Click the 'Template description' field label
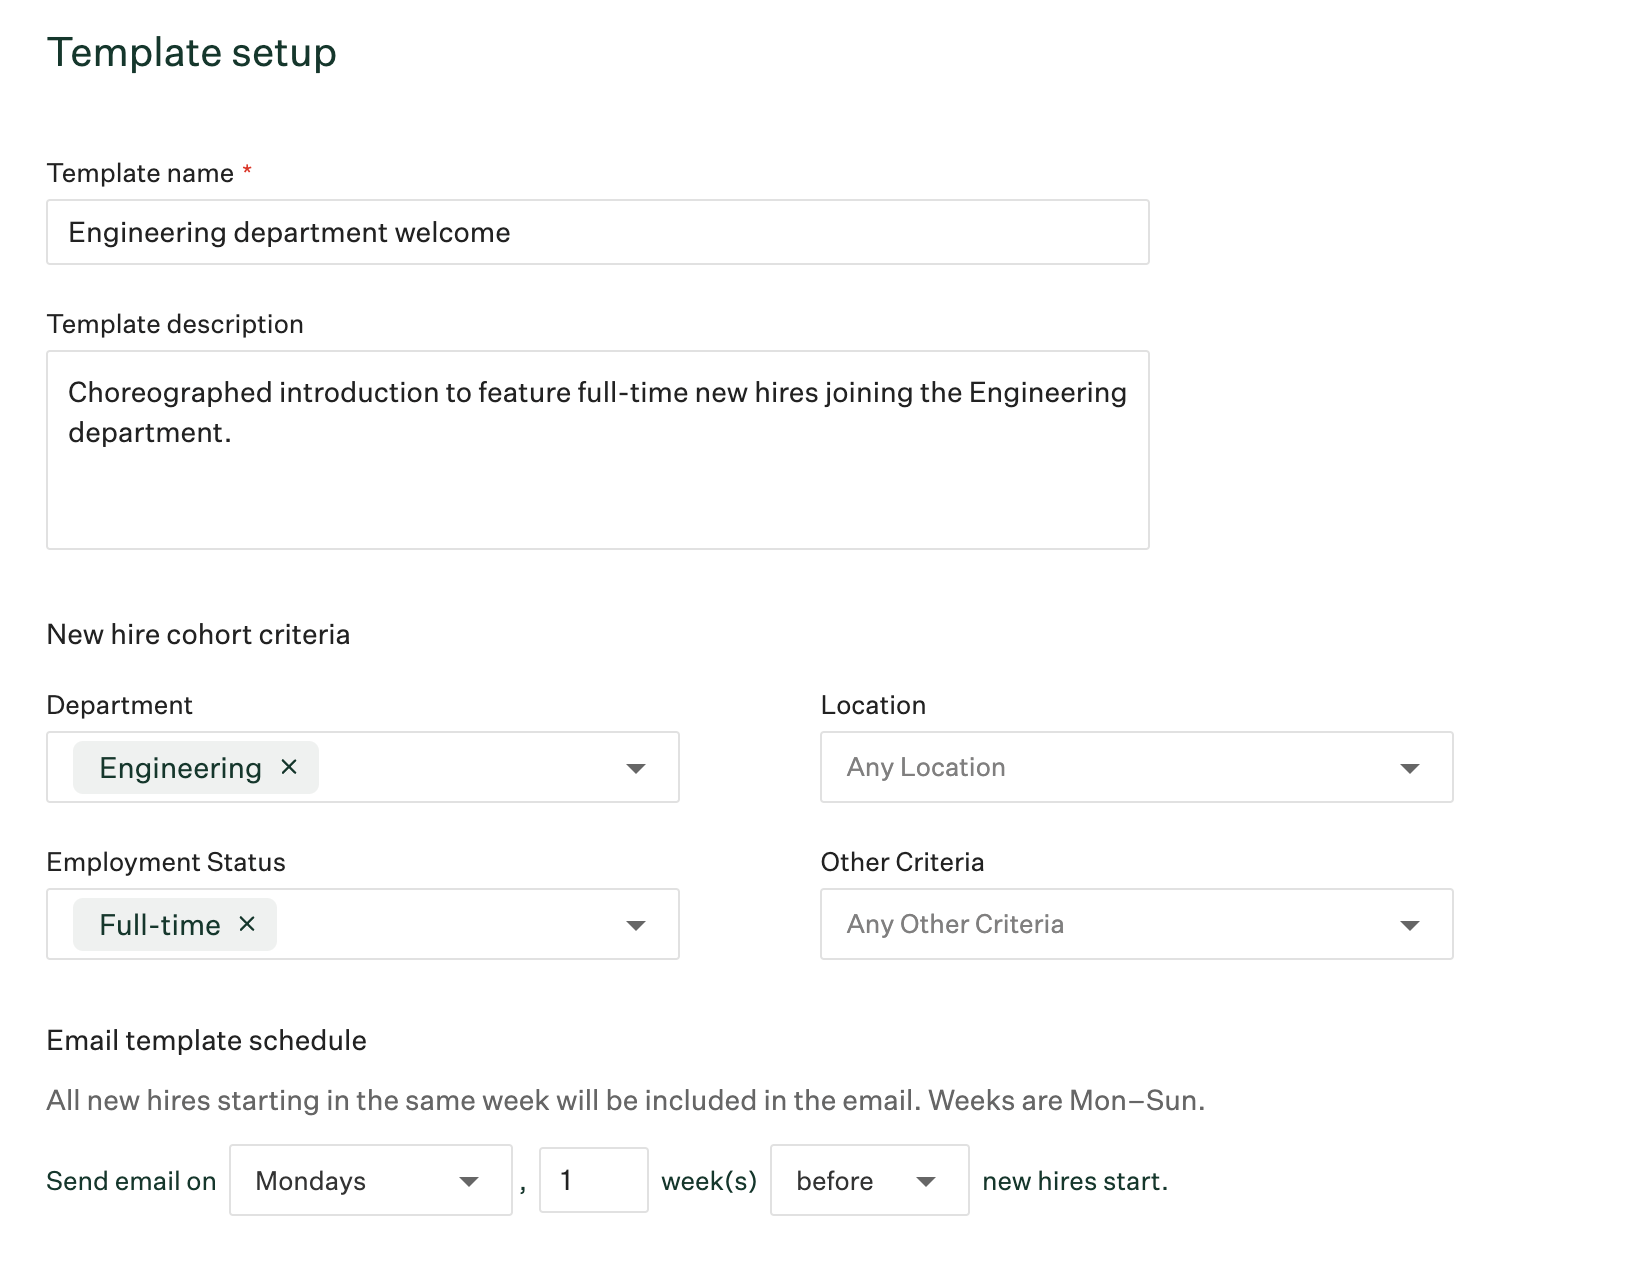The height and width of the screenshot is (1264, 1634). (175, 324)
